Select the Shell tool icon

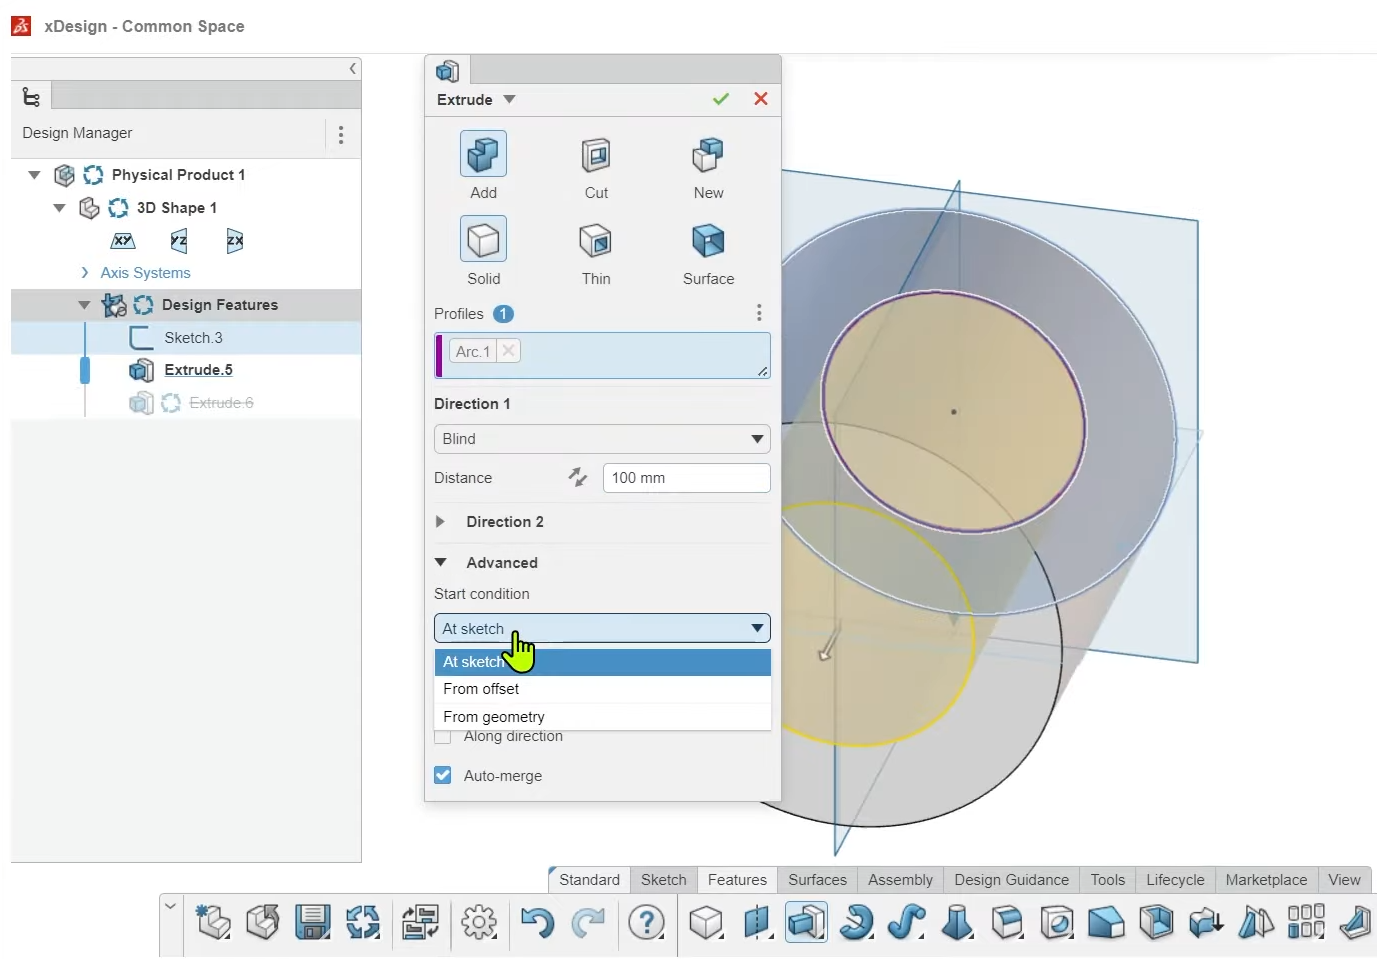pyautogui.click(x=1157, y=922)
